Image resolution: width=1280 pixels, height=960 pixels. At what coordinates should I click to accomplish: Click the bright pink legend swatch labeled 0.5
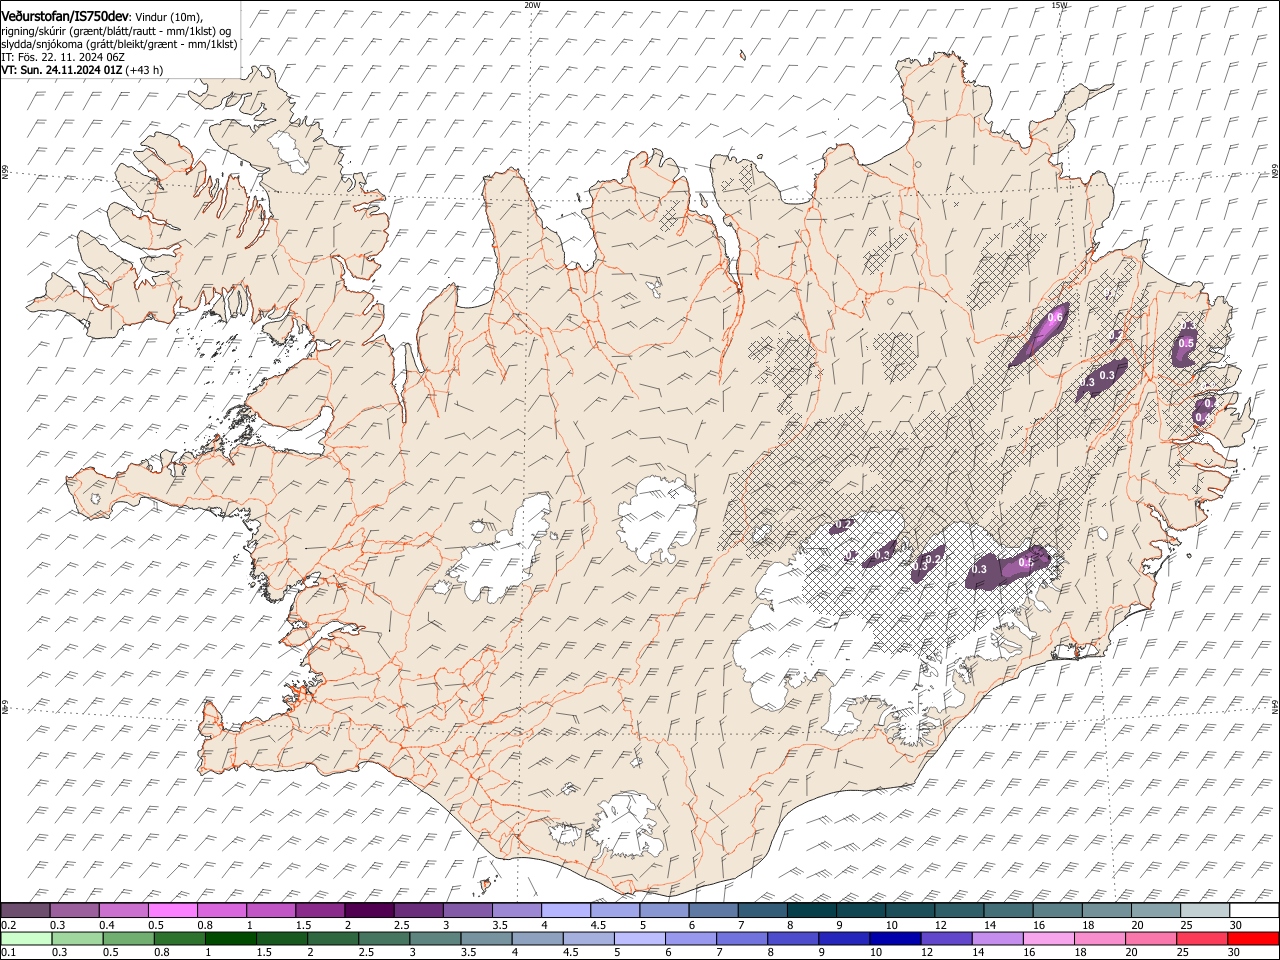172,910
